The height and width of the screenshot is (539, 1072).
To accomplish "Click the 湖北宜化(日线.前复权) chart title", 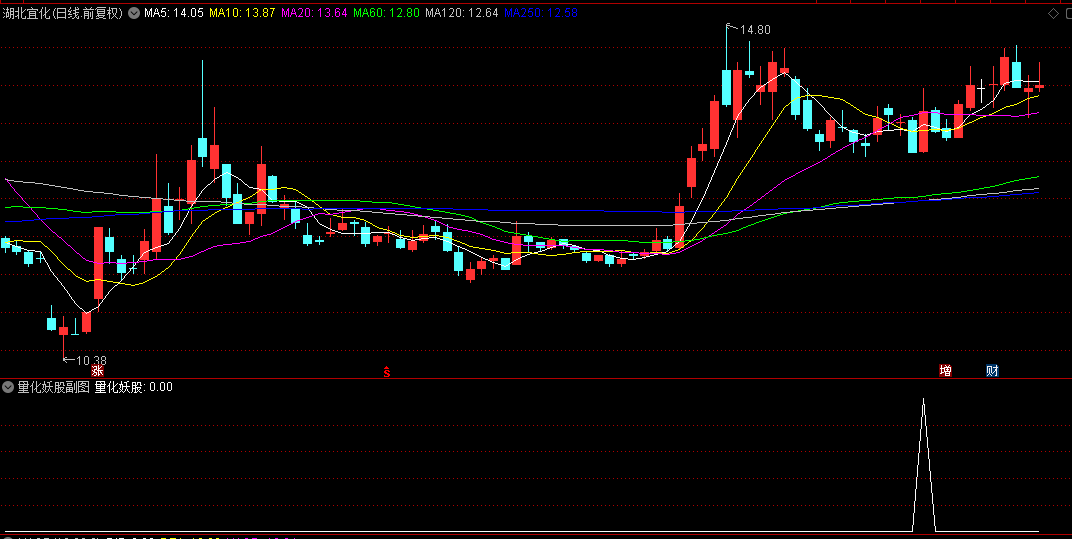I will (63, 12).
